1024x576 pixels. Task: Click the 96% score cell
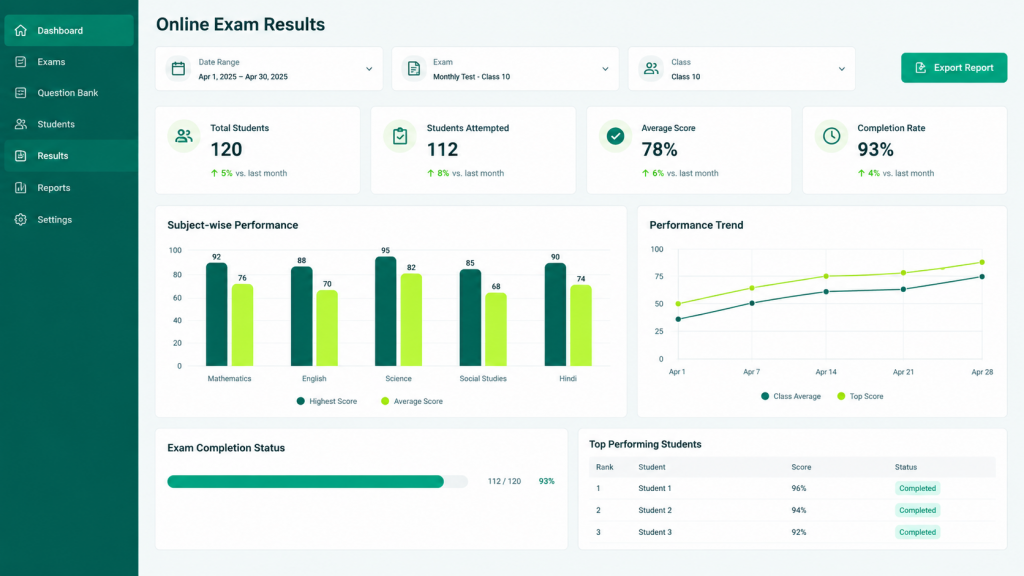tap(799, 488)
